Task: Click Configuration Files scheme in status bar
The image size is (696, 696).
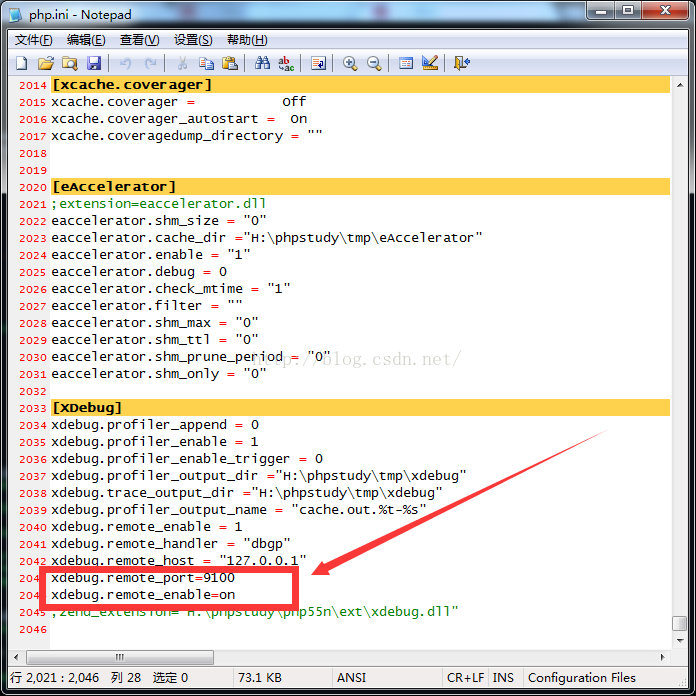Action: [581, 678]
